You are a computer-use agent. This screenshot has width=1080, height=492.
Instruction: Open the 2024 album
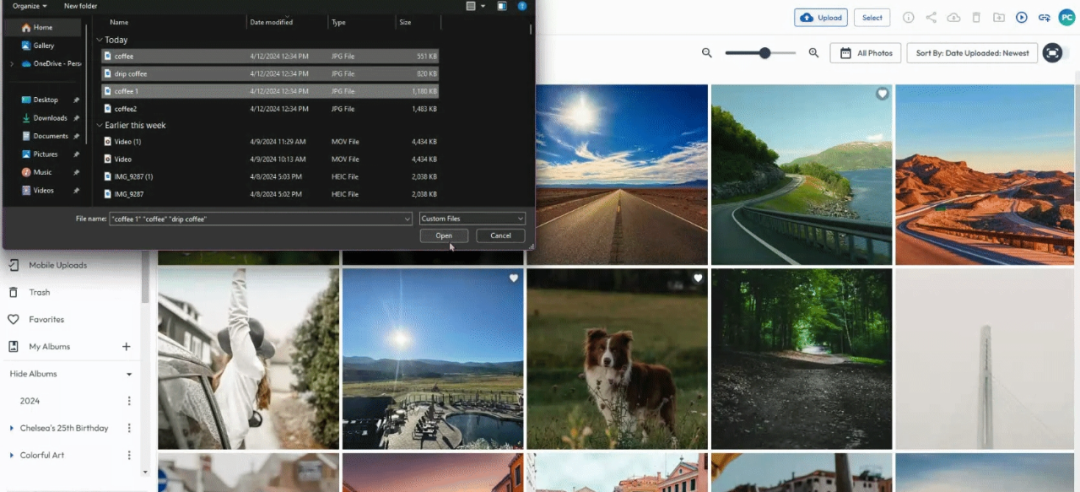30,401
